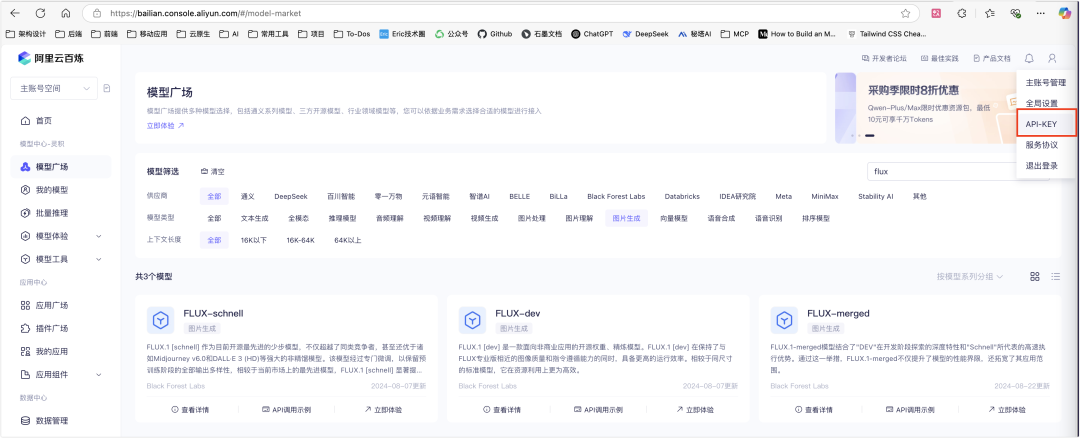Open the ChatGPT bookmark
The height and width of the screenshot is (438, 1080).
pyautogui.click(x=592, y=33)
